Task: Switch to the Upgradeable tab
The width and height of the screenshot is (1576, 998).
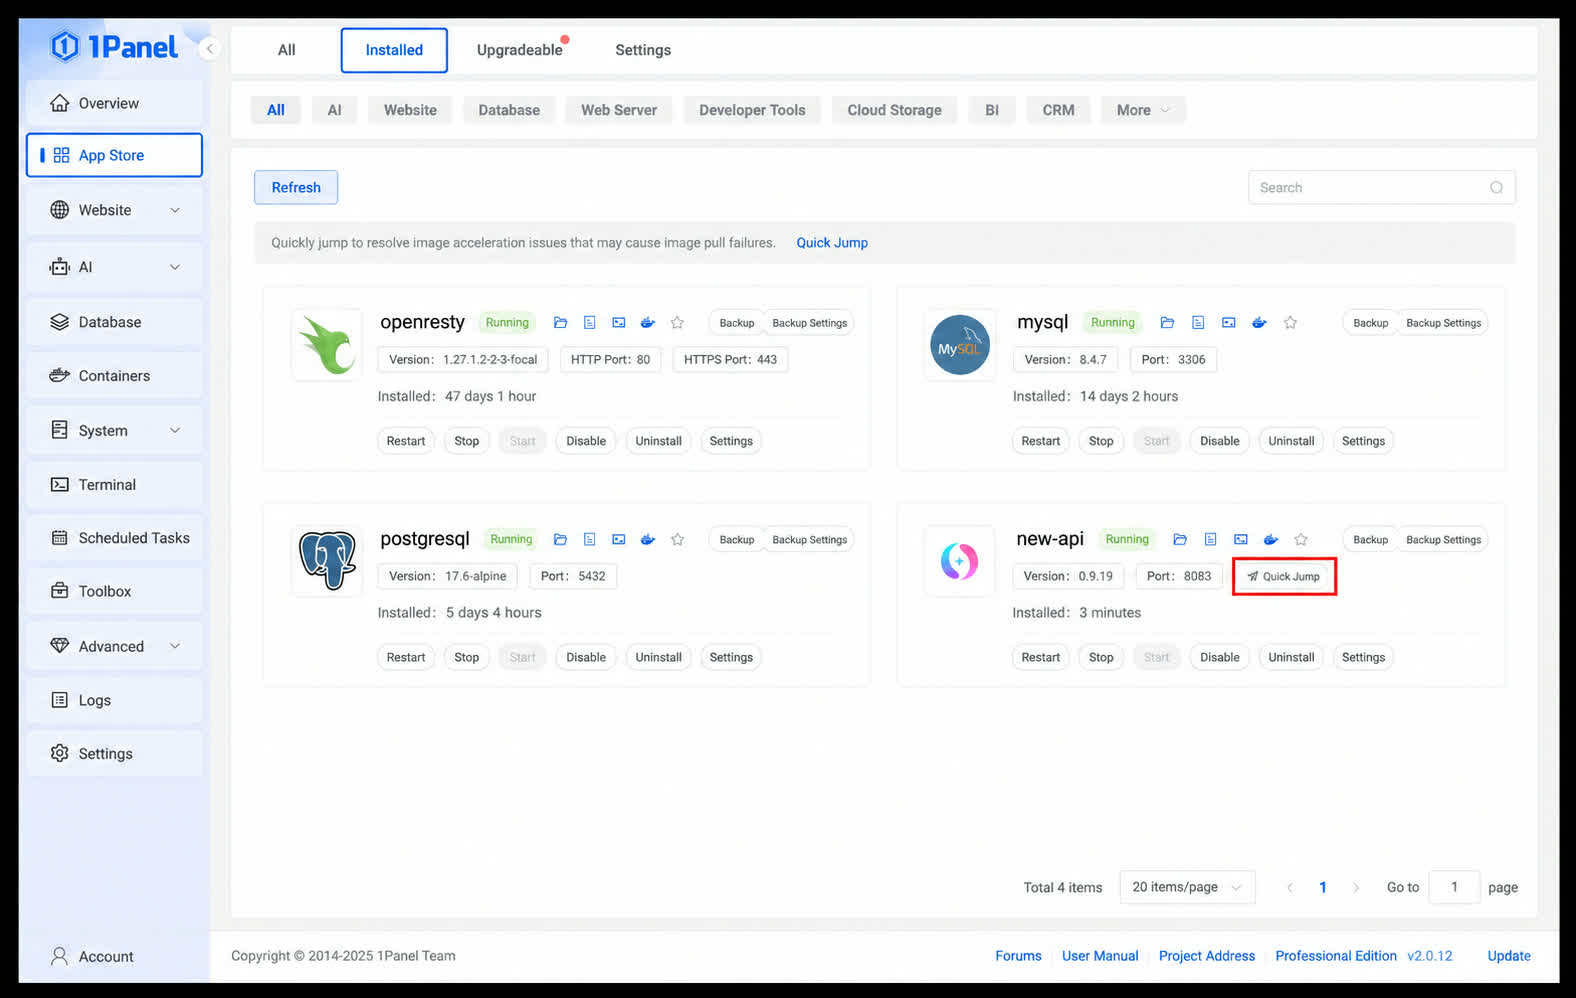Action: [520, 50]
